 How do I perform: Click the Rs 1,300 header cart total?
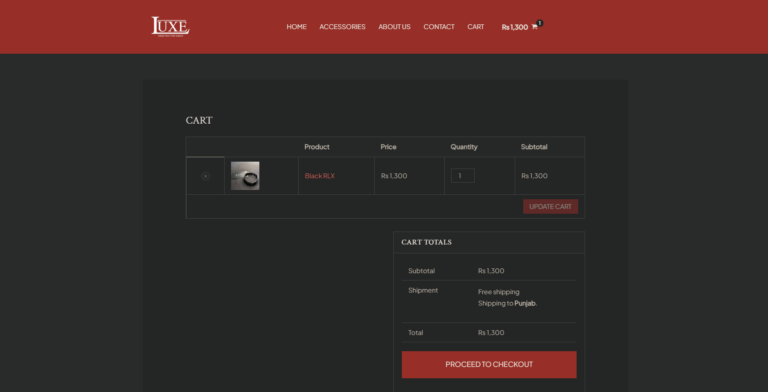point(515,27)
